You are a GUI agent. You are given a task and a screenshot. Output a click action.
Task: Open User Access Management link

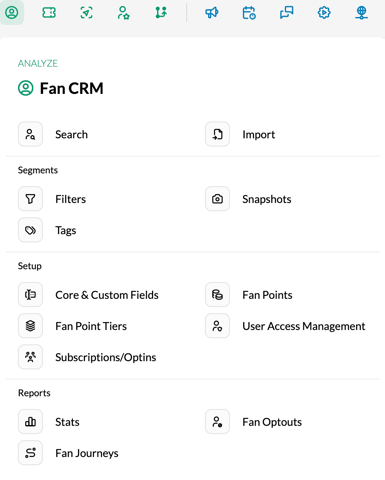[x=304, y=326]
